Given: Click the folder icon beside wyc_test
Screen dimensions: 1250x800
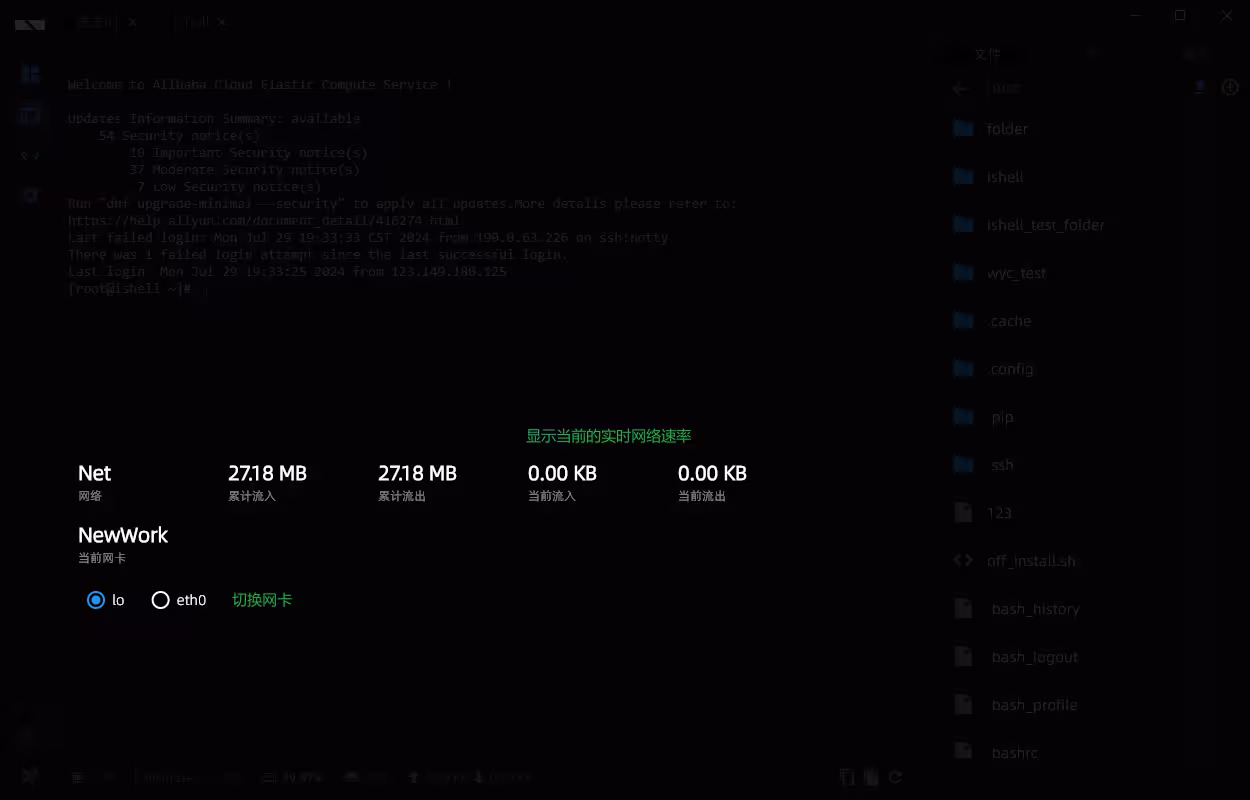Looking at the screenshot, I should pos(963,273).
